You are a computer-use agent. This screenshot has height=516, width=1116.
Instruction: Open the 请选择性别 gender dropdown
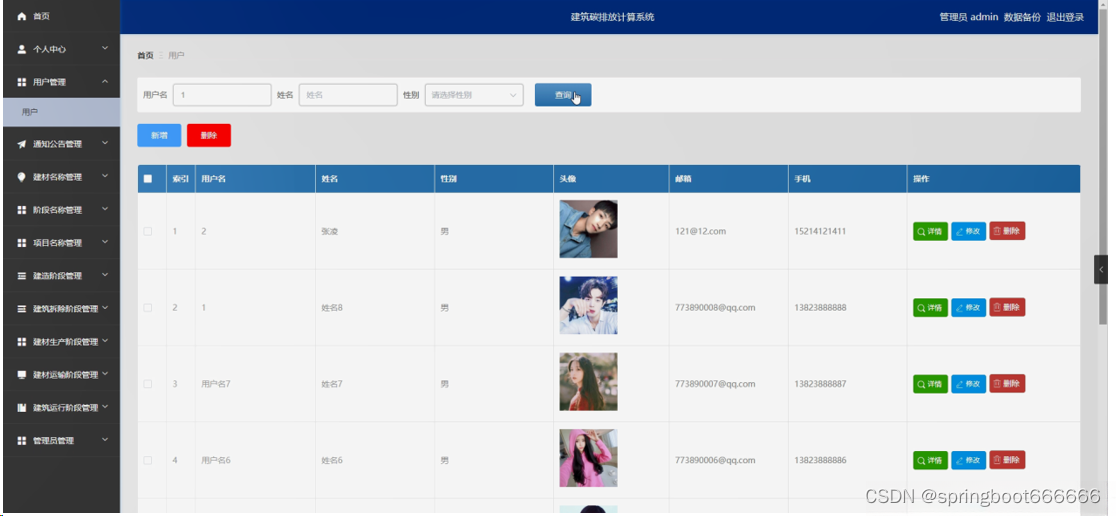[x=474, y=95]
